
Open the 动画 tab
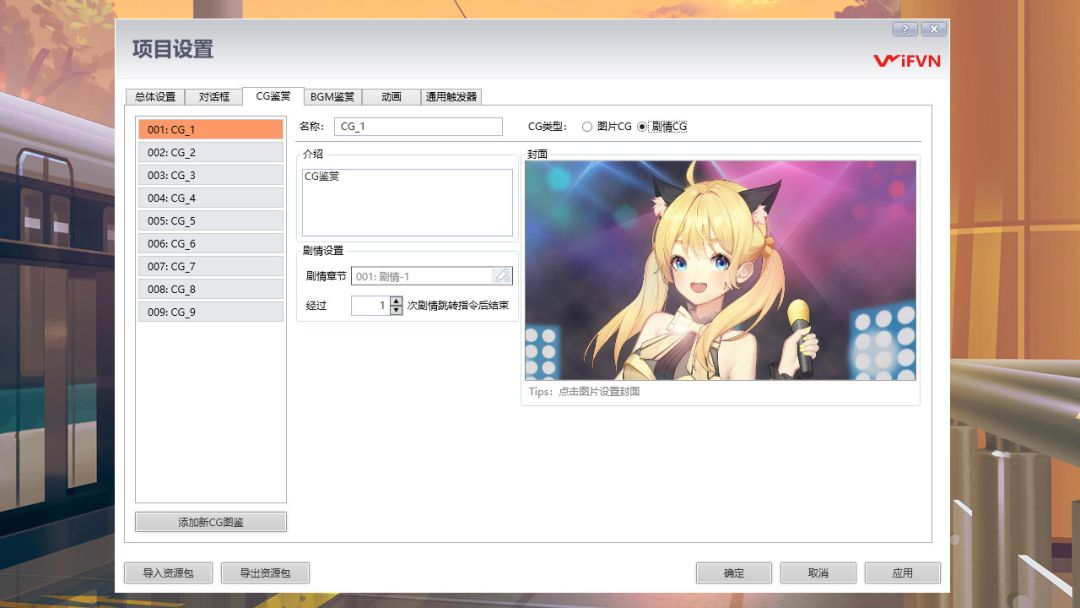(390, 96)
